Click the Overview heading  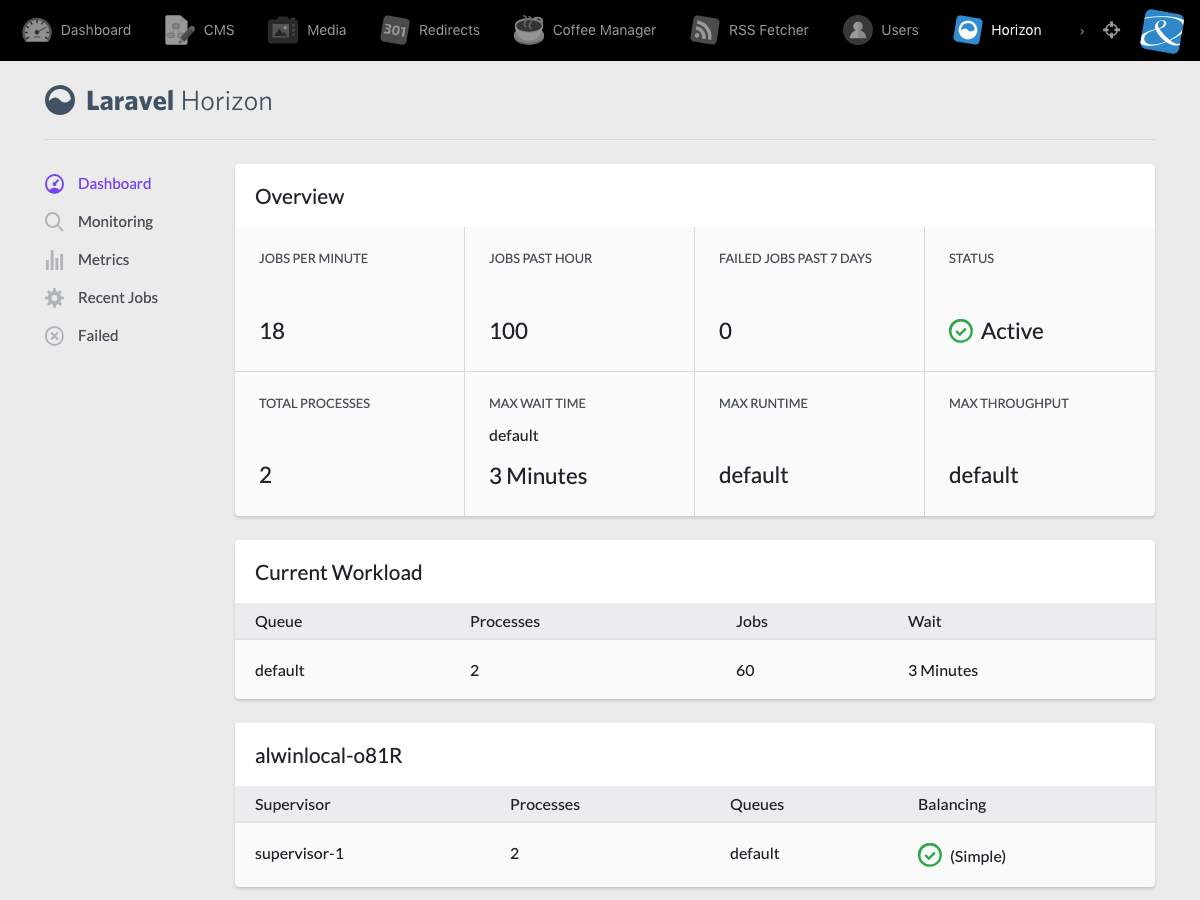pos(300,197)
